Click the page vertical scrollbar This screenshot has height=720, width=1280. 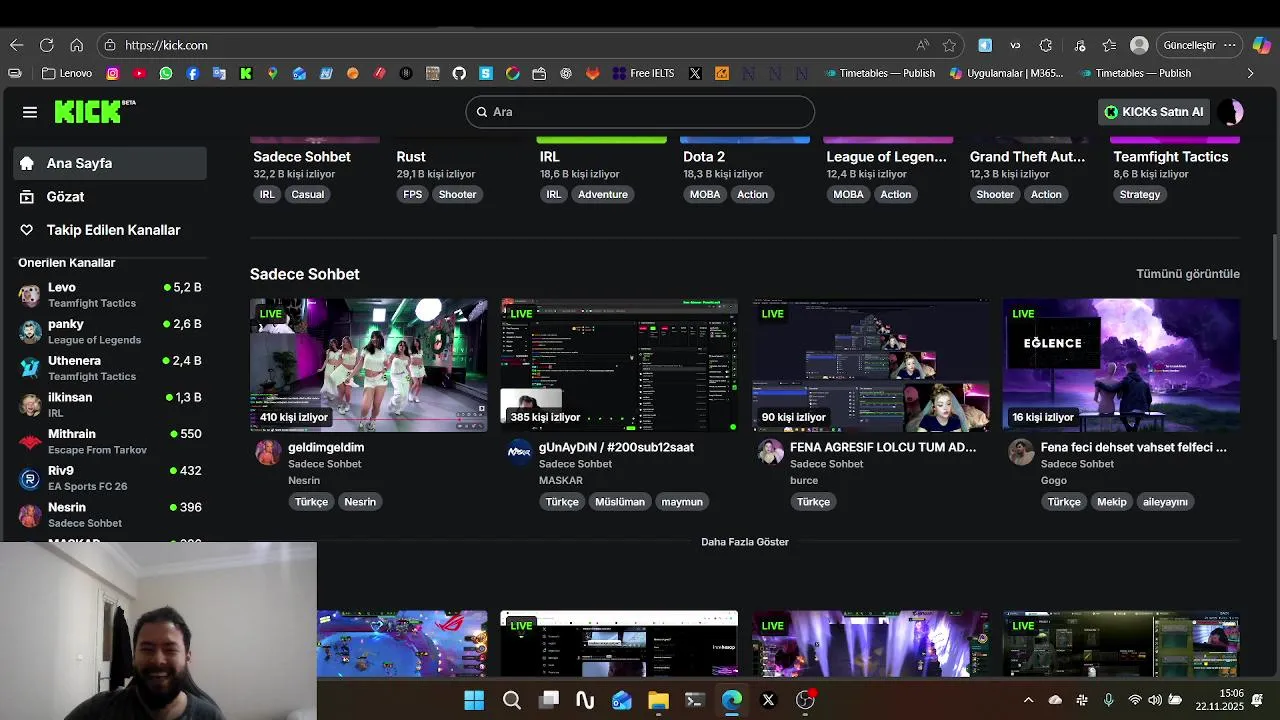click(1274, 287)
